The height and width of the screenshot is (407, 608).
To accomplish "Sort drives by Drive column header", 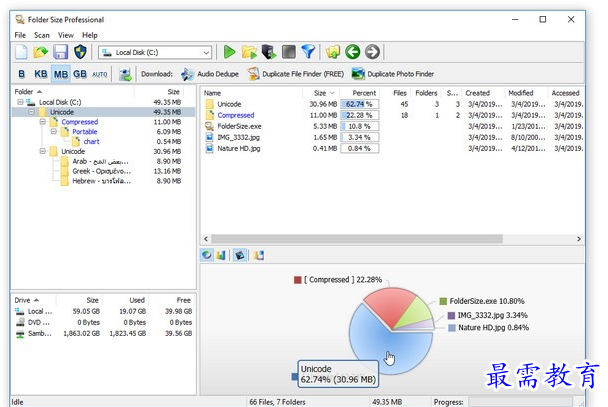I will pyautogui.click(x=34, y=300).
